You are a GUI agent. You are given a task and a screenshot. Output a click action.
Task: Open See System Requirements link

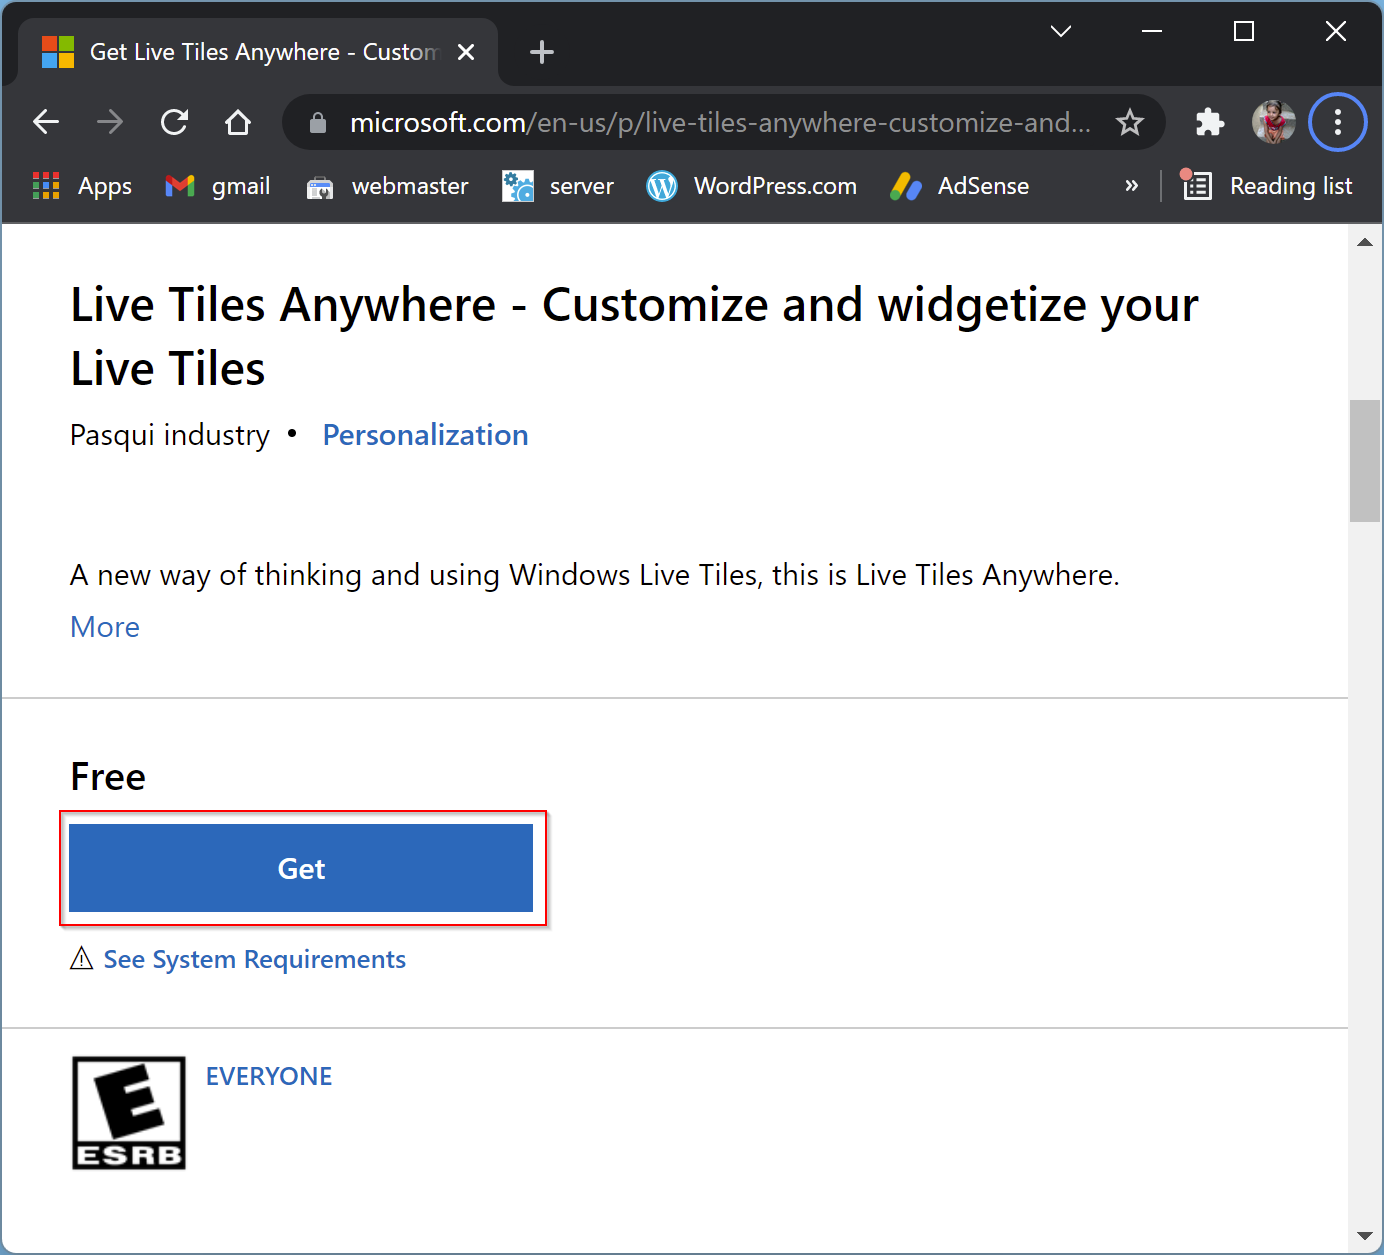coord(255,959)
